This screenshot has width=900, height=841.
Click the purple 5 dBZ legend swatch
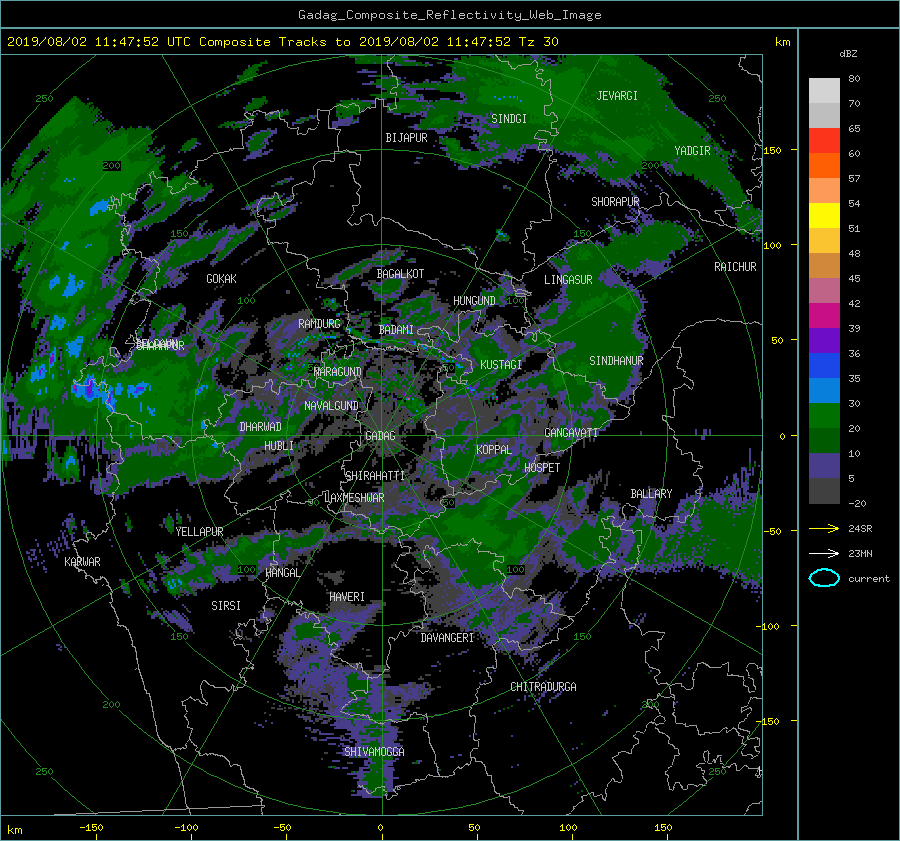824,465
